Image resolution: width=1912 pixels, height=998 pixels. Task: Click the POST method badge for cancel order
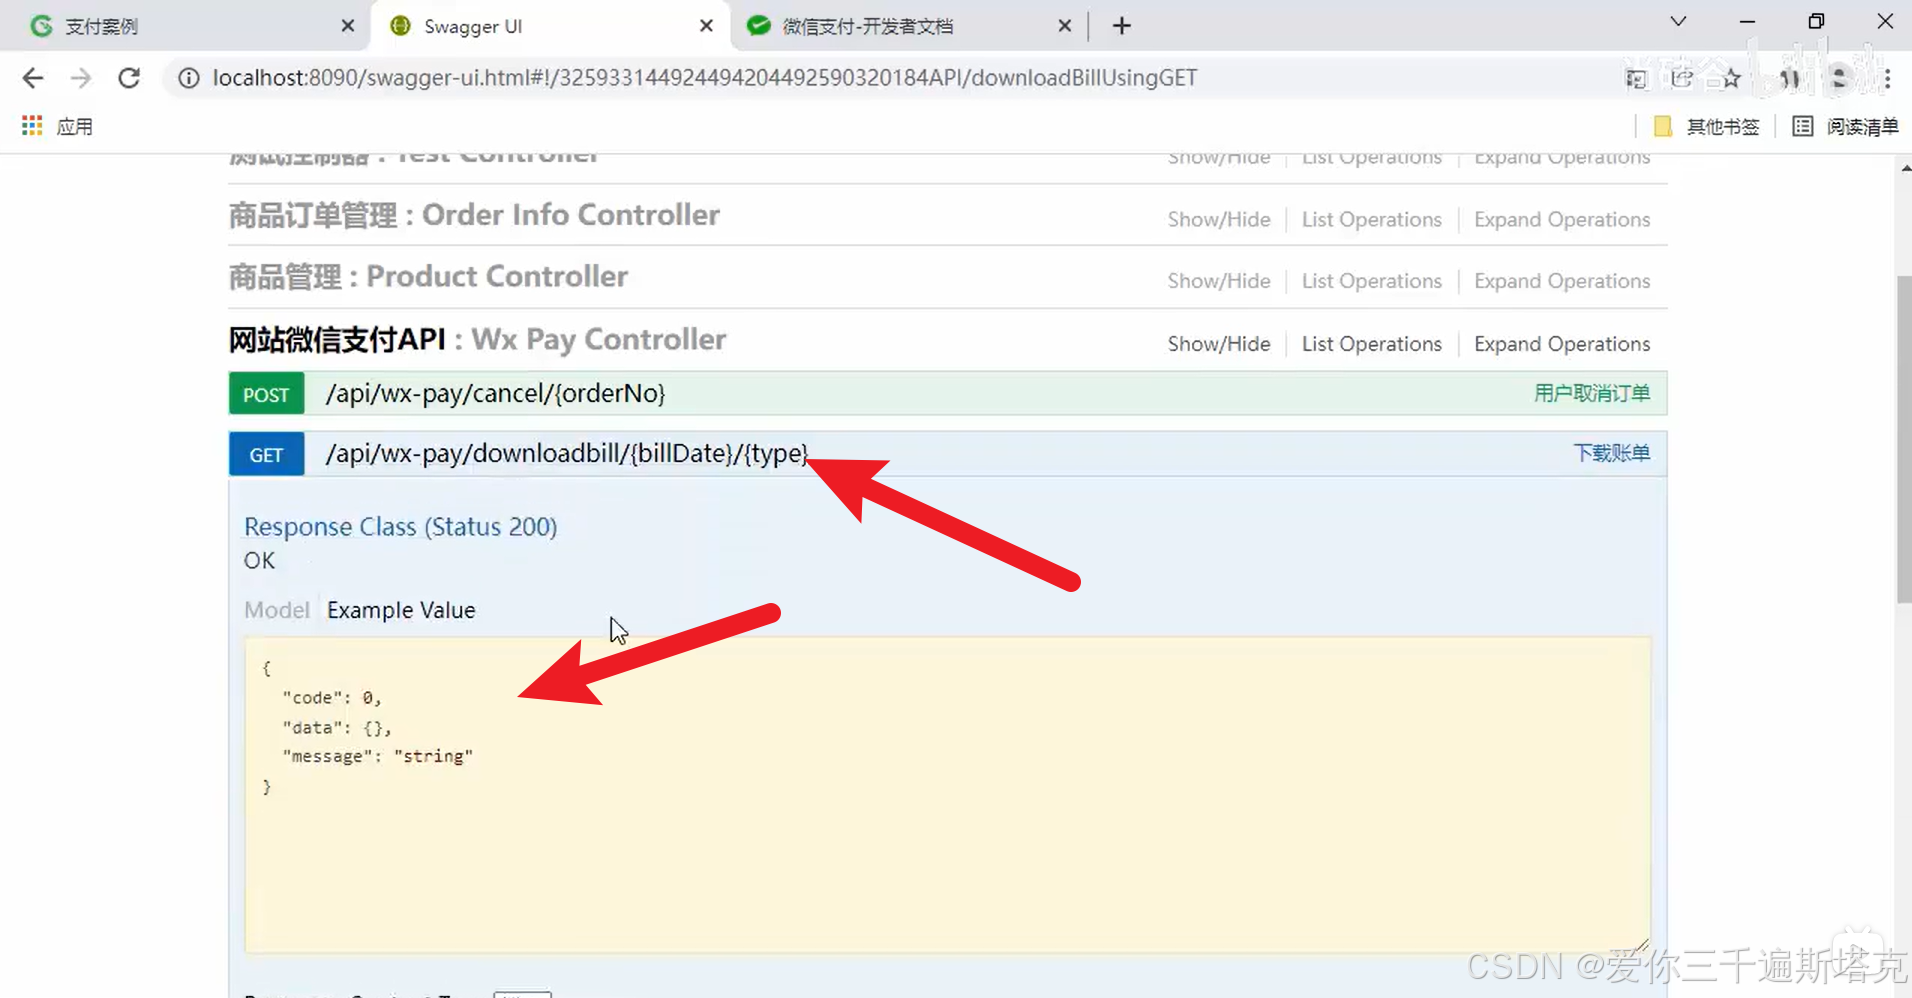[266, 394]
